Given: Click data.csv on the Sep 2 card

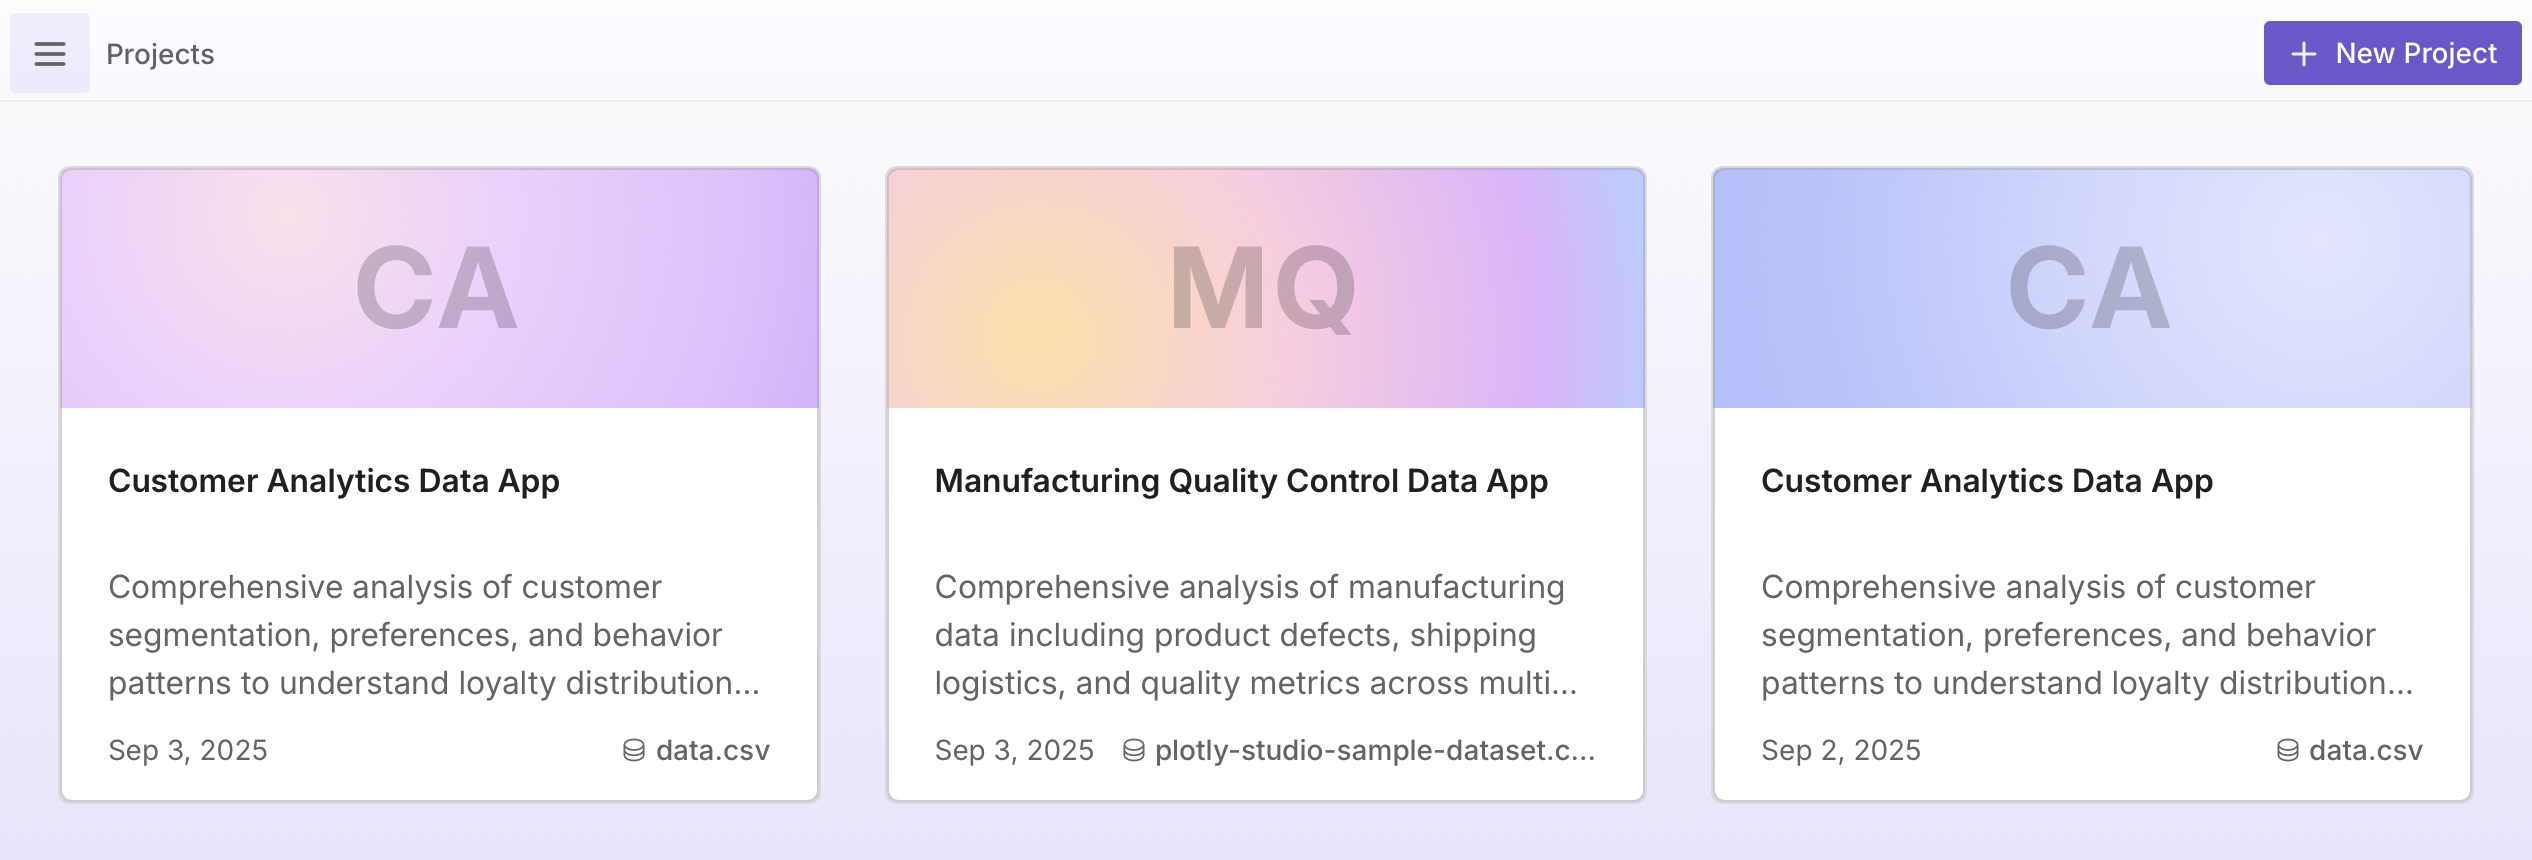Looking at the screenshot, I should [x=2365, y=750].
